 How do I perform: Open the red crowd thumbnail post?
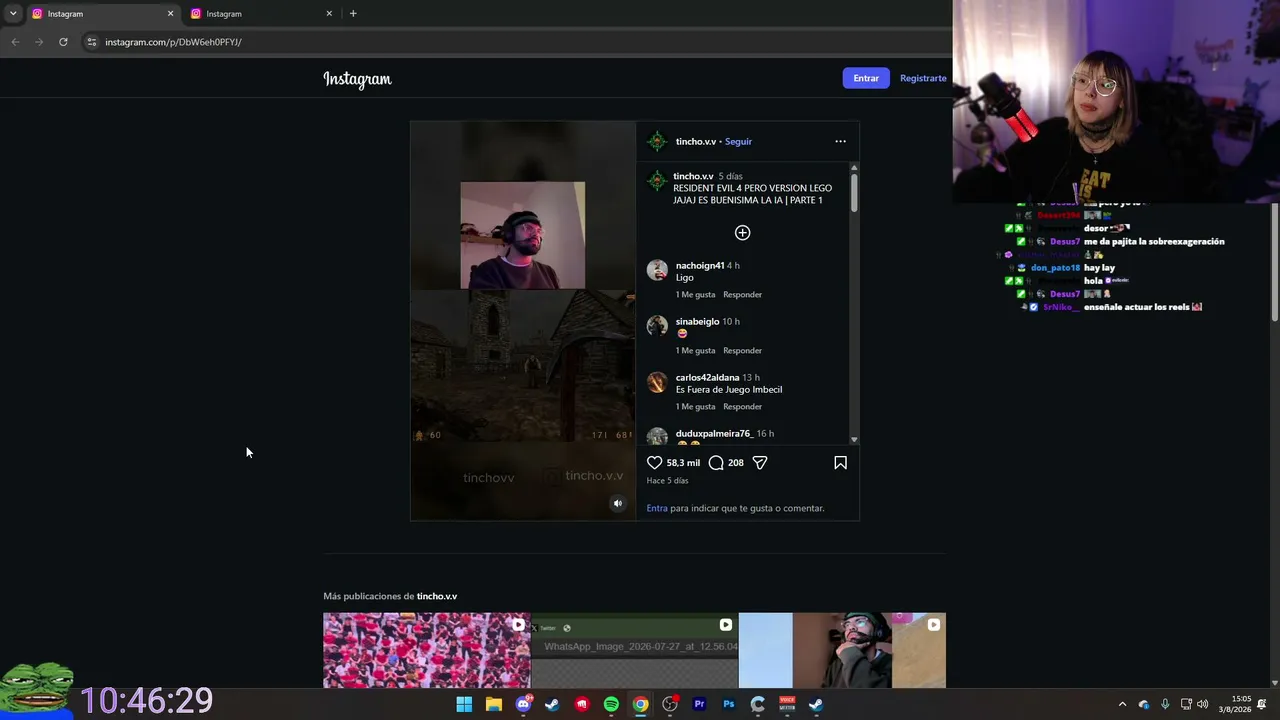(427, 650)
